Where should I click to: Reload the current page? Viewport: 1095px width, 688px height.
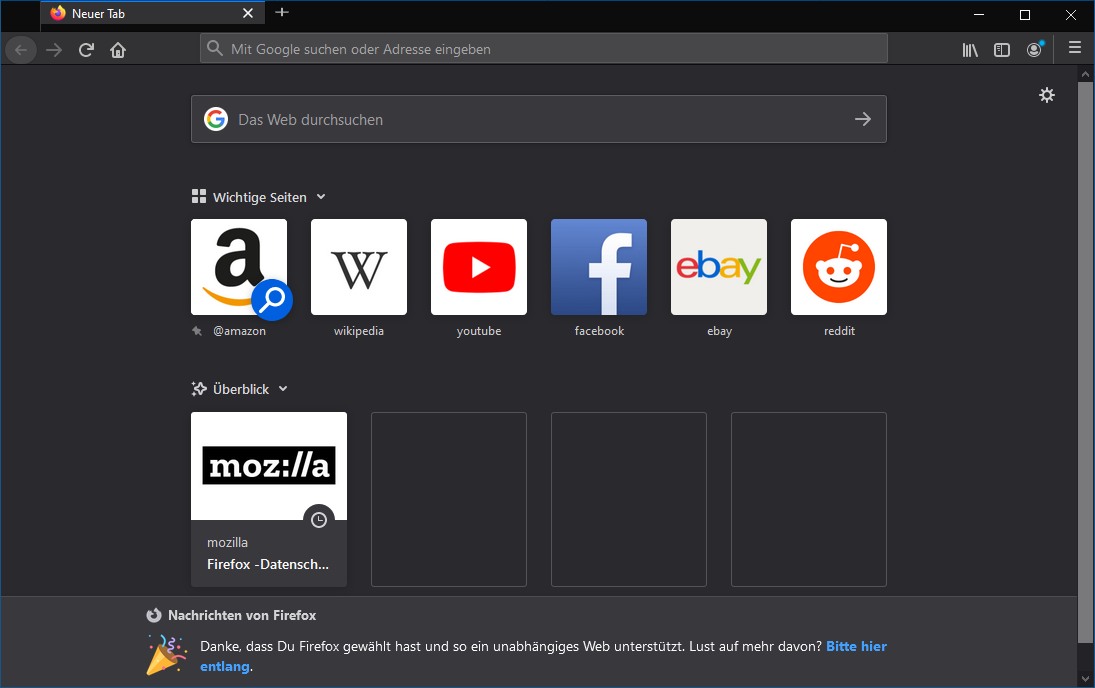coord(86,50)
